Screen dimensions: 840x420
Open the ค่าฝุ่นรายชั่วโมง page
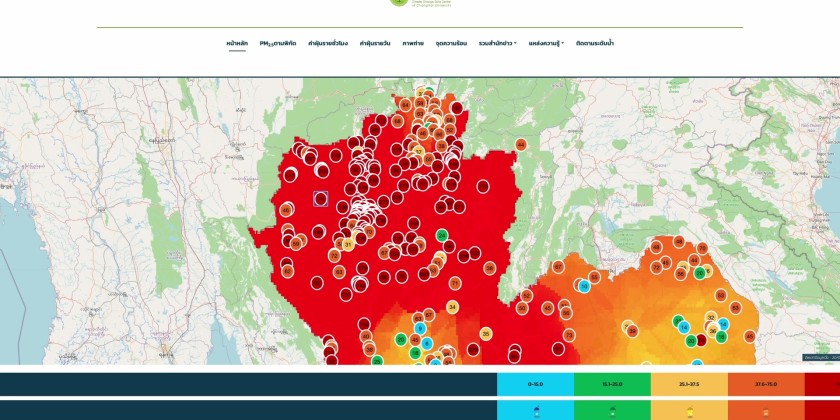[x=328, y=44]
